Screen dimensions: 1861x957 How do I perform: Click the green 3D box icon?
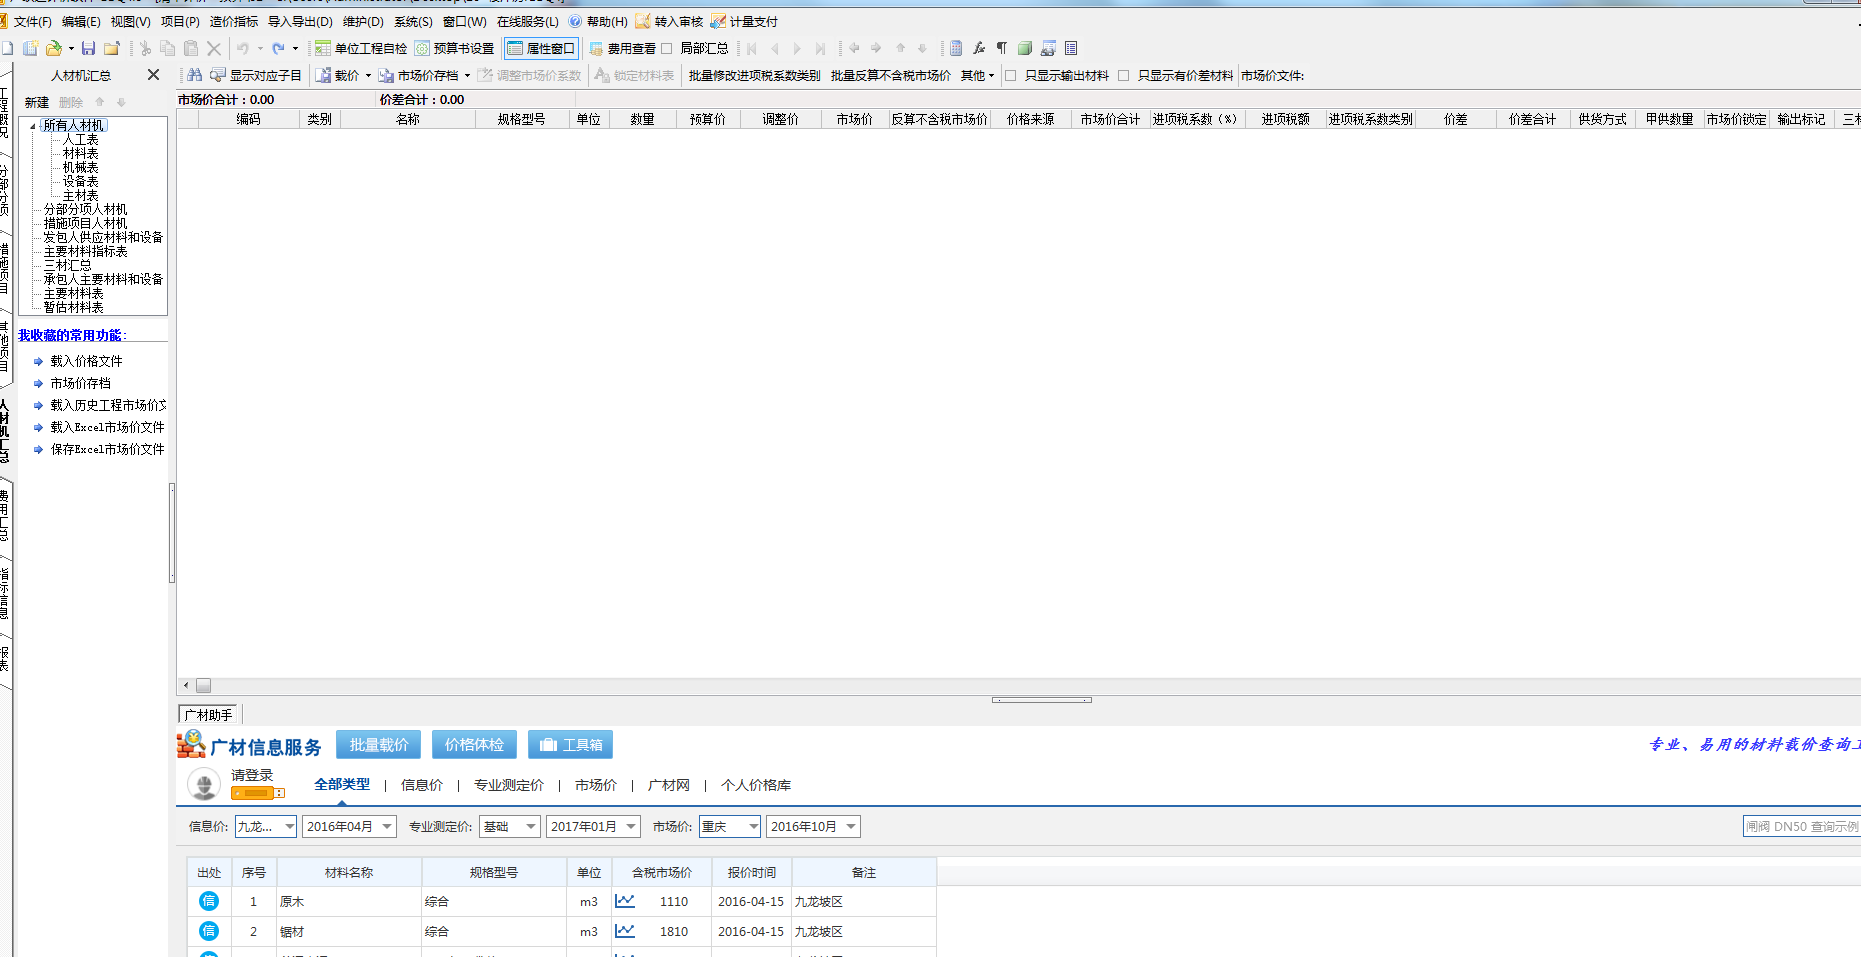click(x=1024, y=48)
